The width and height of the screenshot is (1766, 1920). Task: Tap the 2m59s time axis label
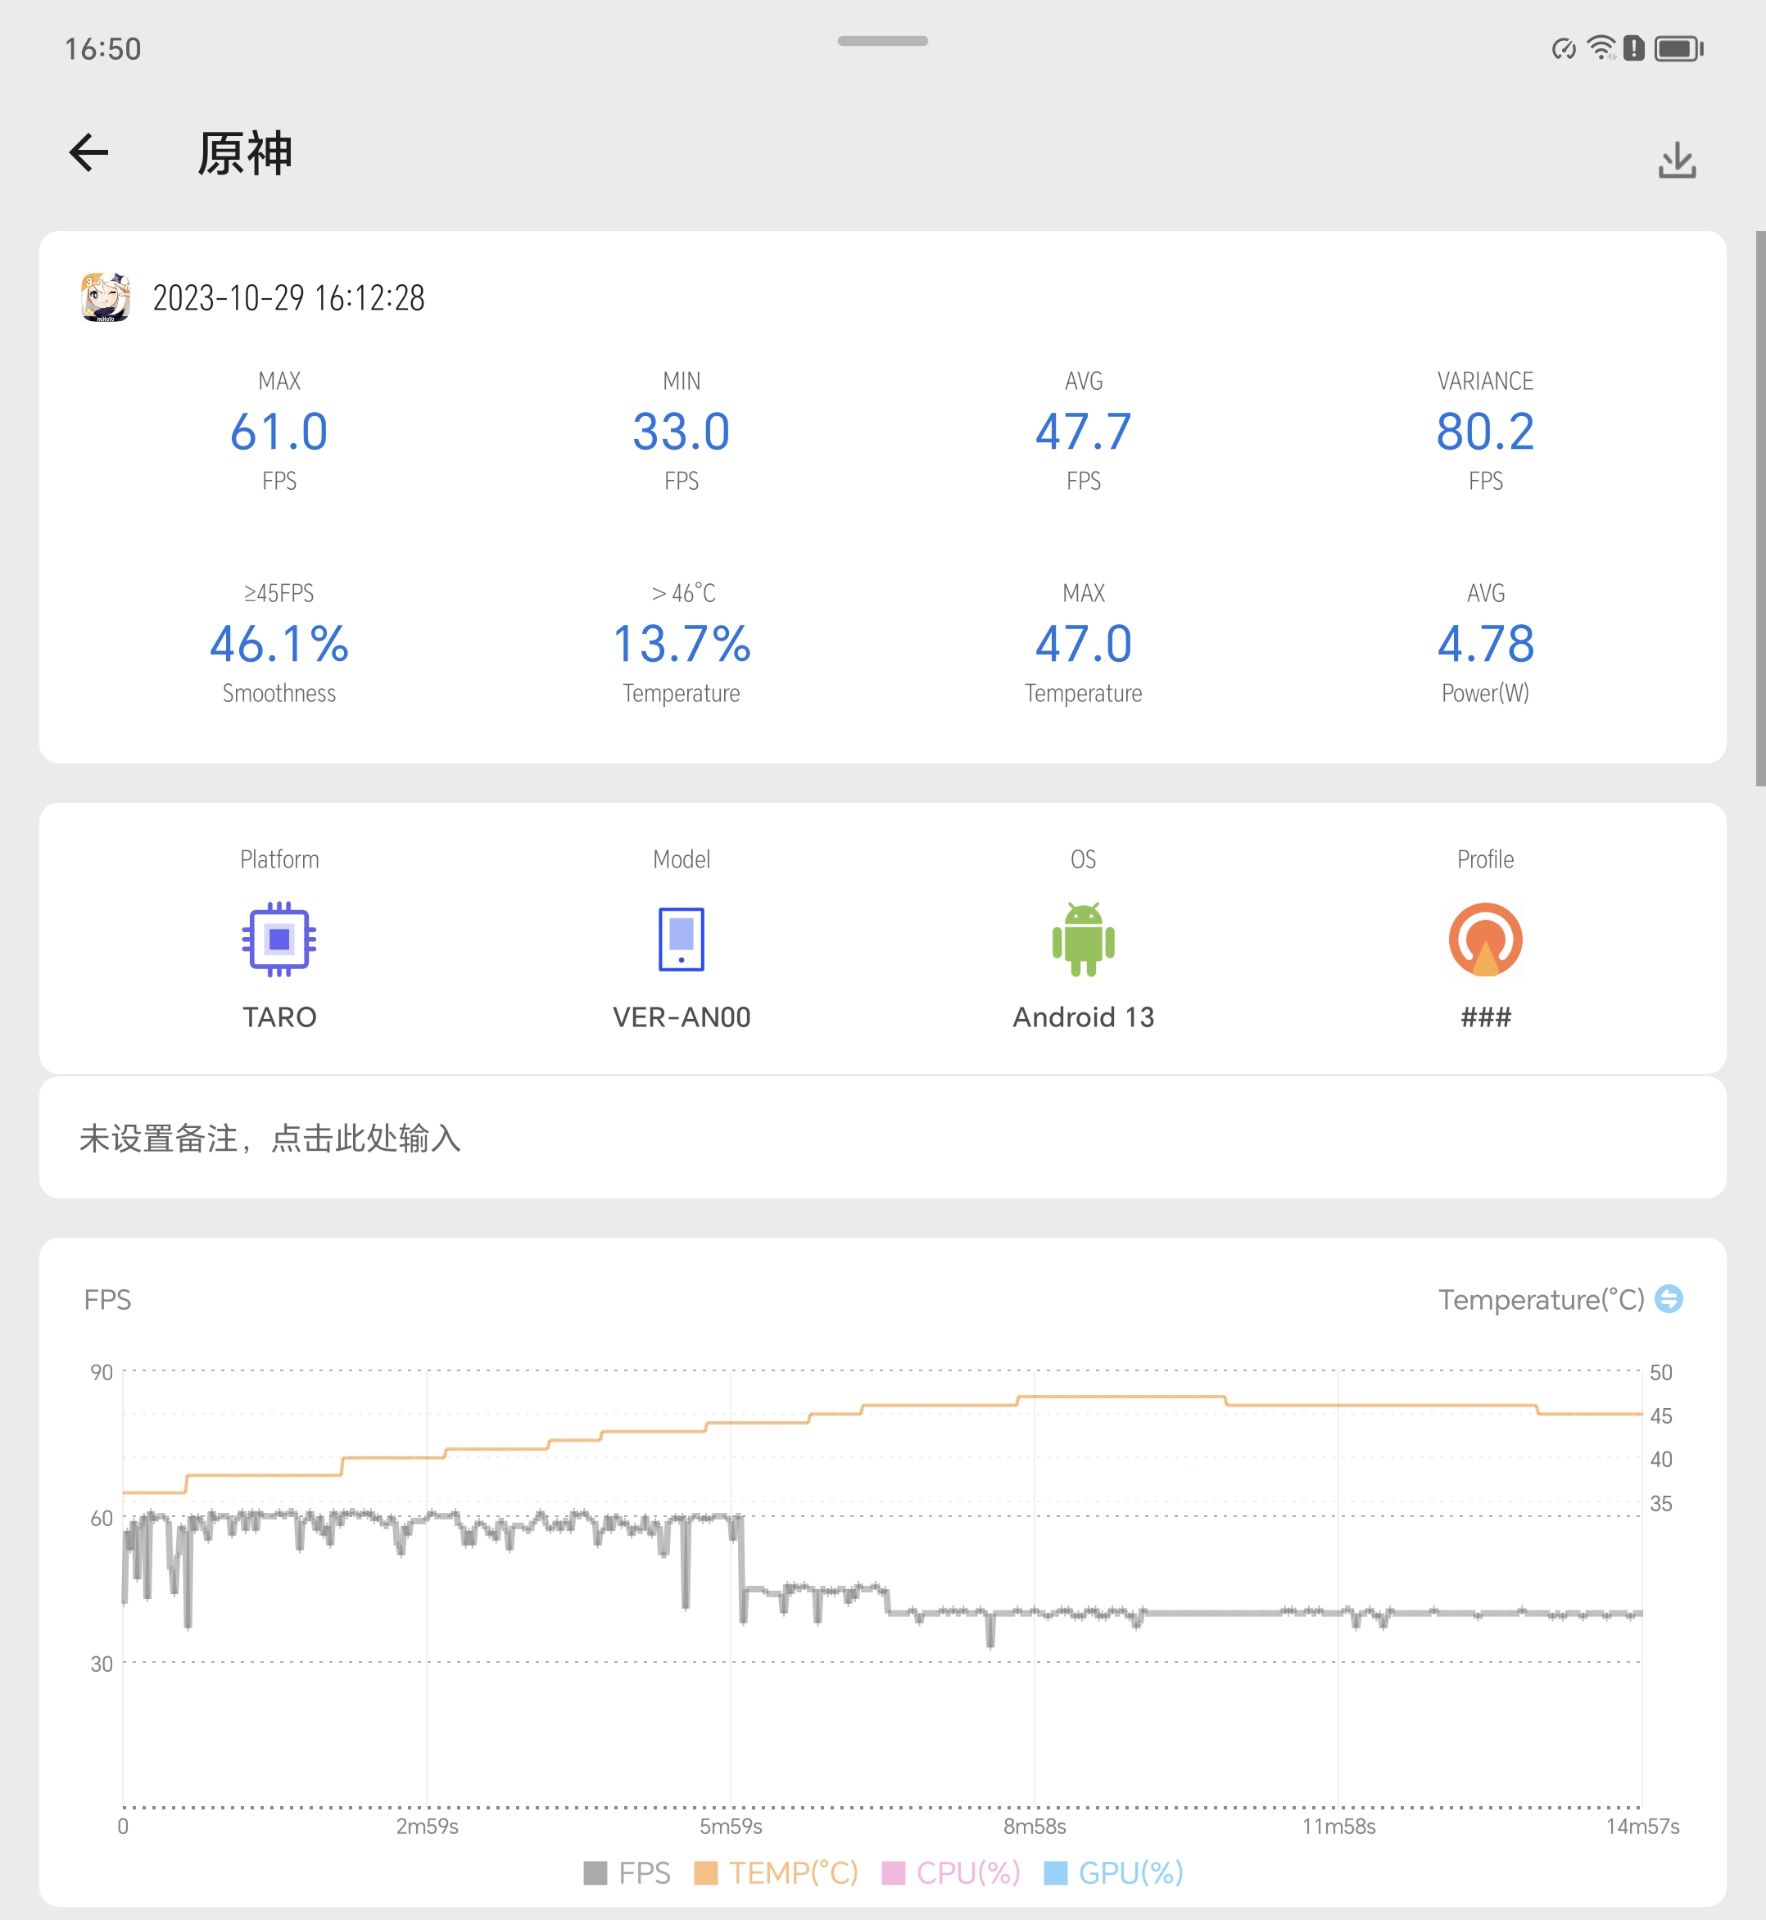427,1827
